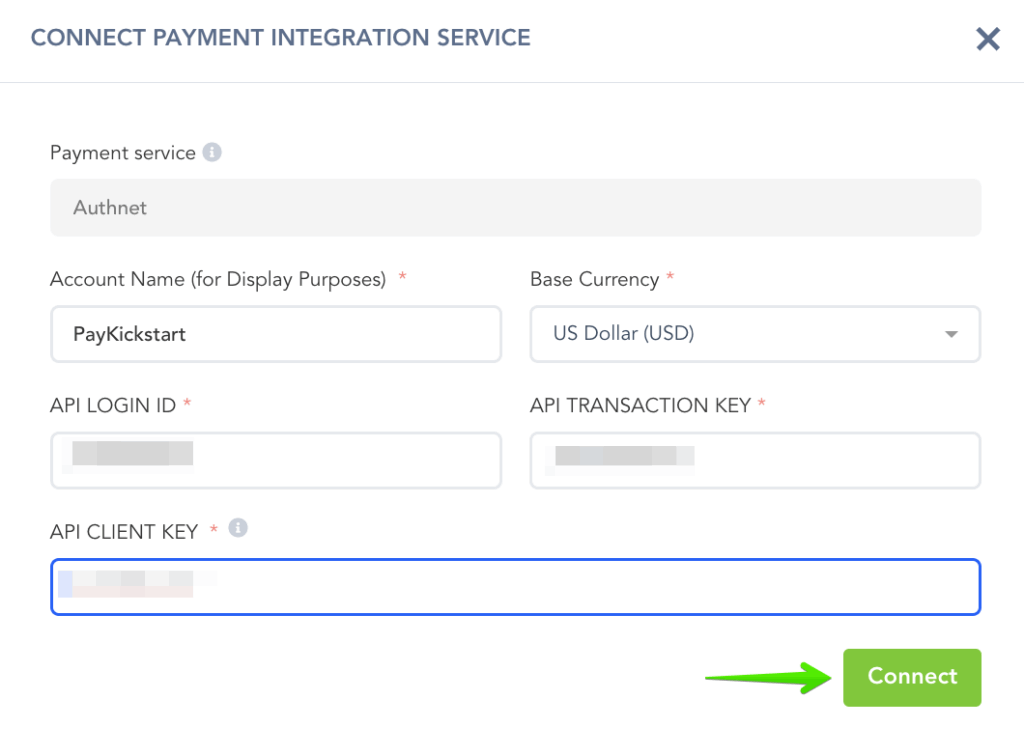Click the API TRANSACTION KEY label

(640, 405)
